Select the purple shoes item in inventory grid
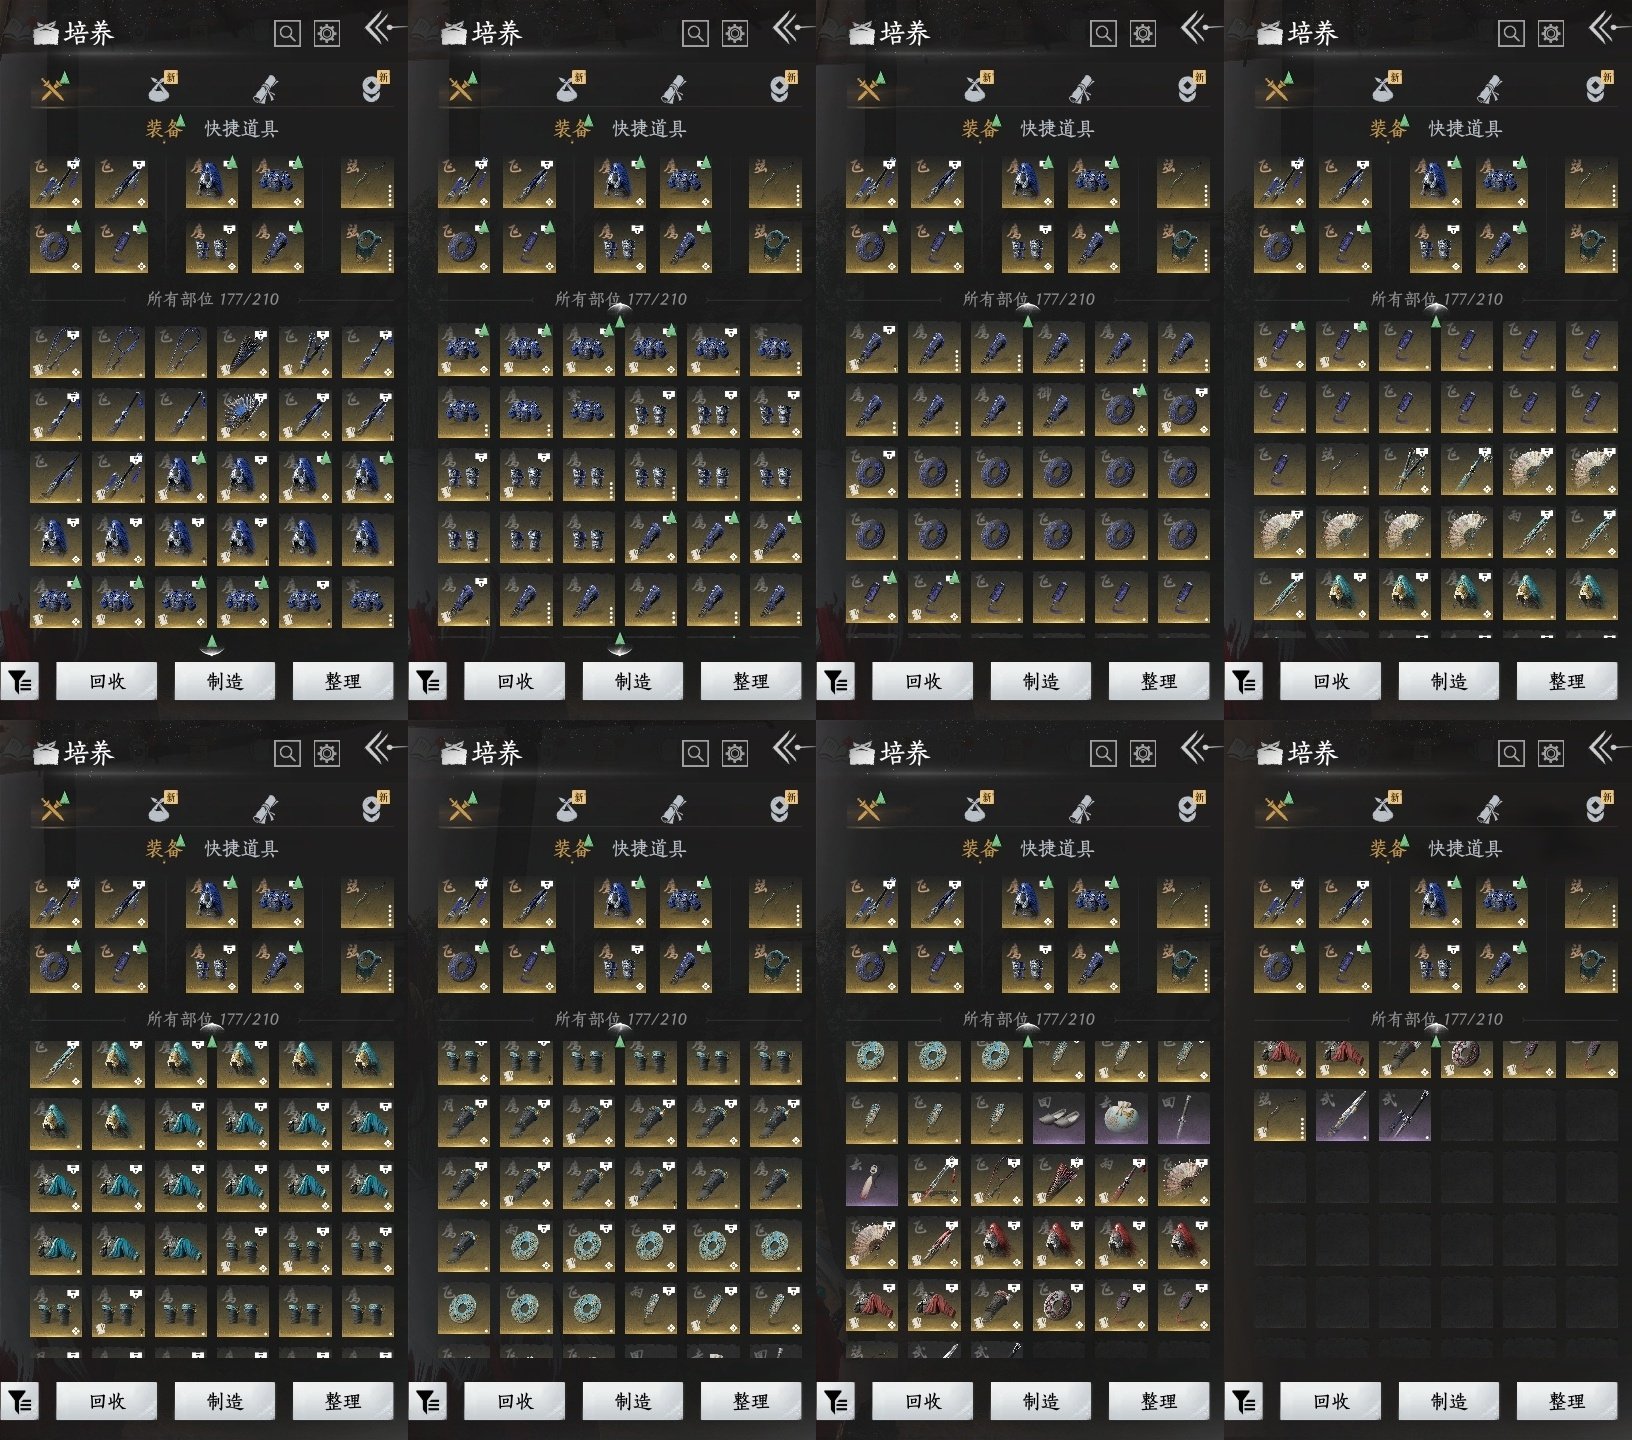 1058,1117
